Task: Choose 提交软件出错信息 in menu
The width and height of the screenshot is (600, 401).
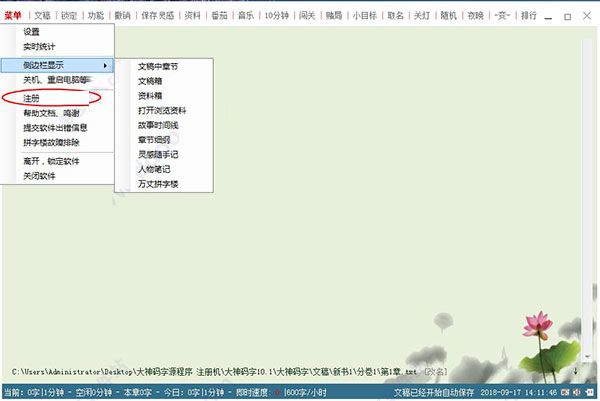Action: [x=55, y=128]
